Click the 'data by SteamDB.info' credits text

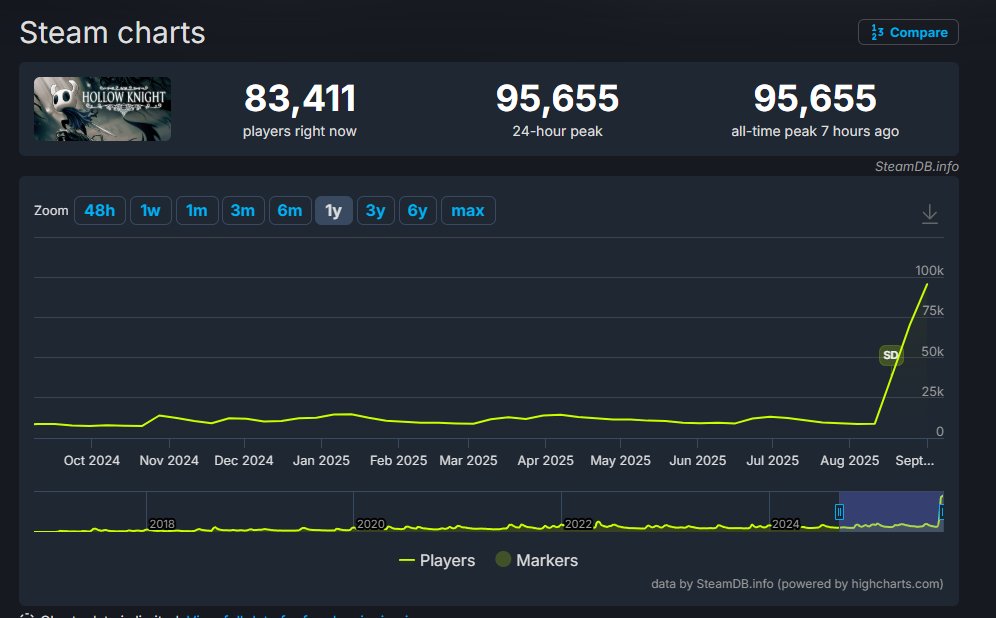[x=797, y=584]
